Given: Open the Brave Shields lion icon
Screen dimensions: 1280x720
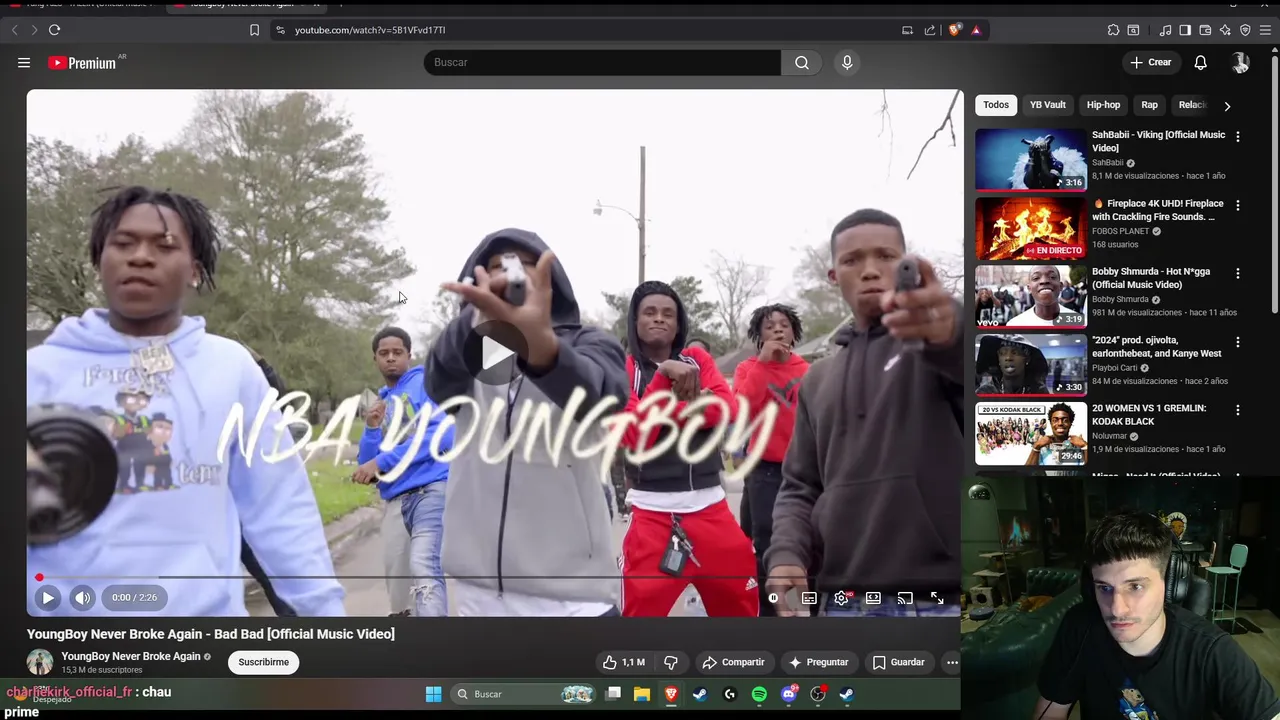Looking at the screenshot, I should [x=954, y=30].
